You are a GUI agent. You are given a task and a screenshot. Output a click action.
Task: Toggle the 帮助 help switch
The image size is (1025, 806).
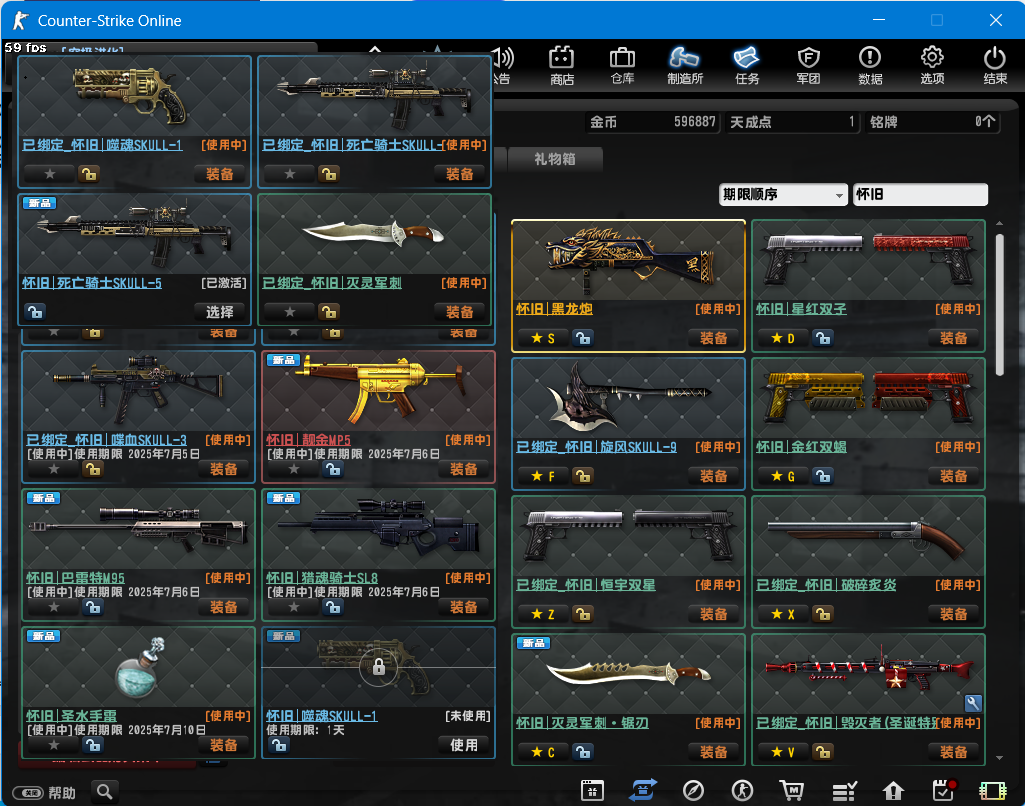click(28, 792)
